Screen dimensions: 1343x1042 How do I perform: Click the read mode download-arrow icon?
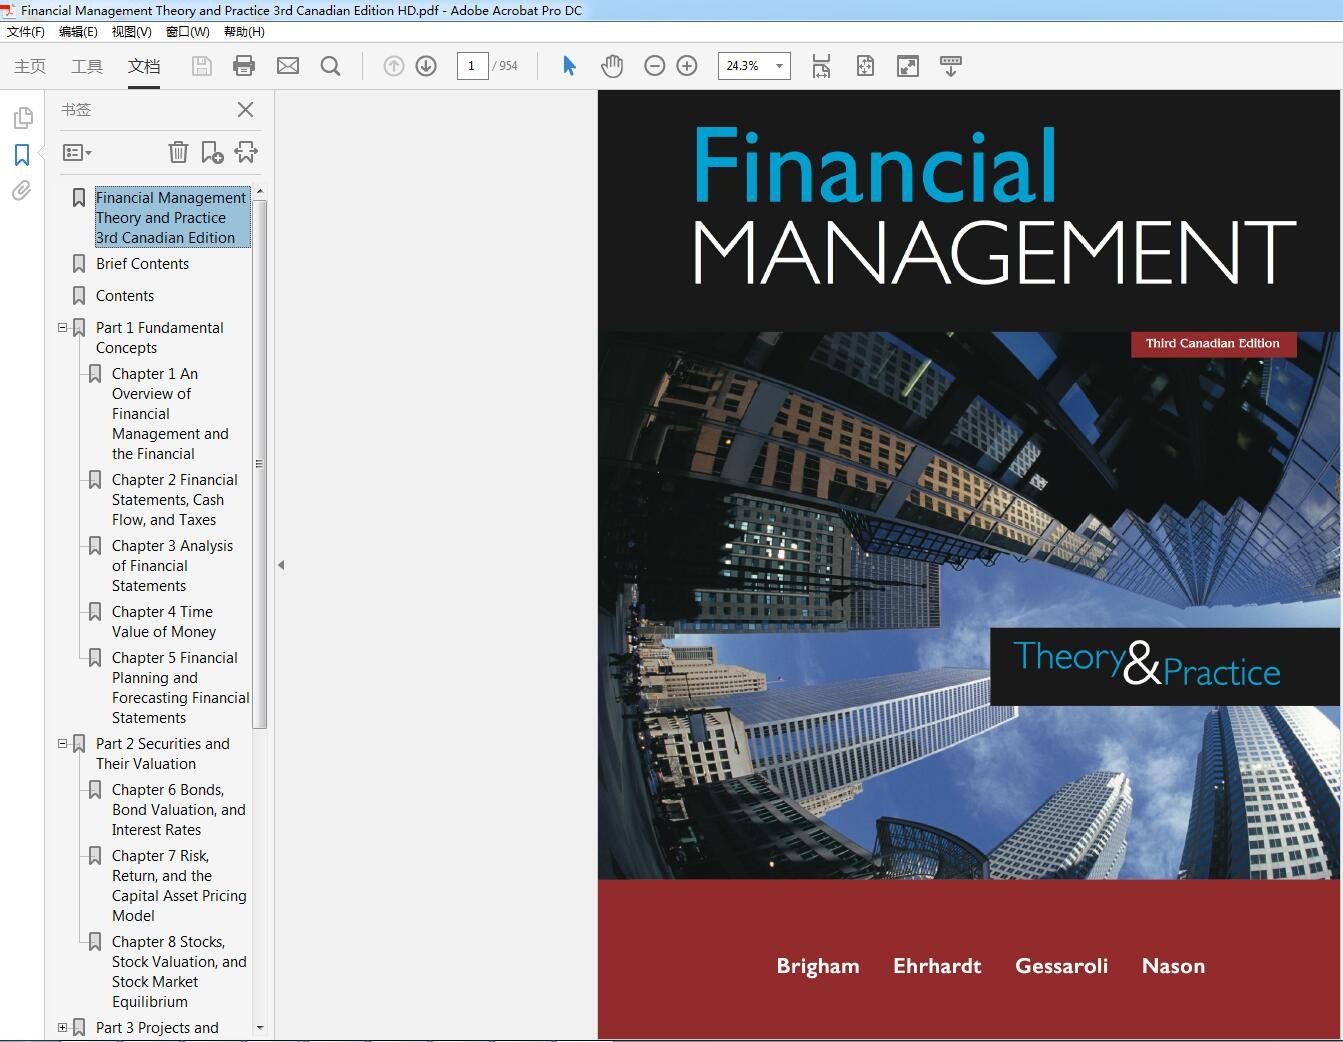point(951,66)
